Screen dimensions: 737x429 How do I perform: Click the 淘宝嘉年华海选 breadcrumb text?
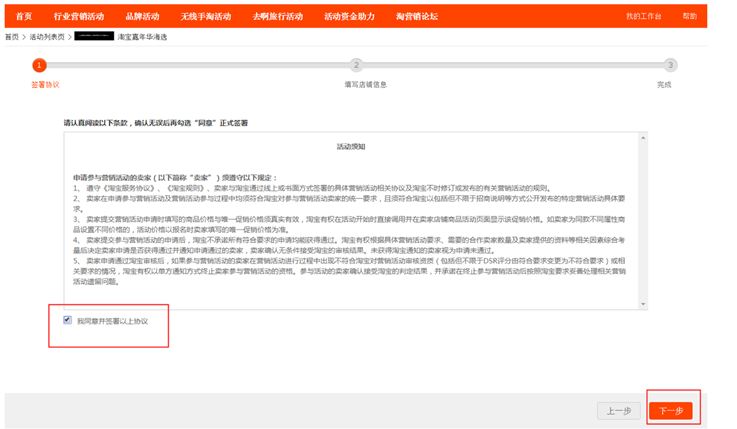pos(142,37)
